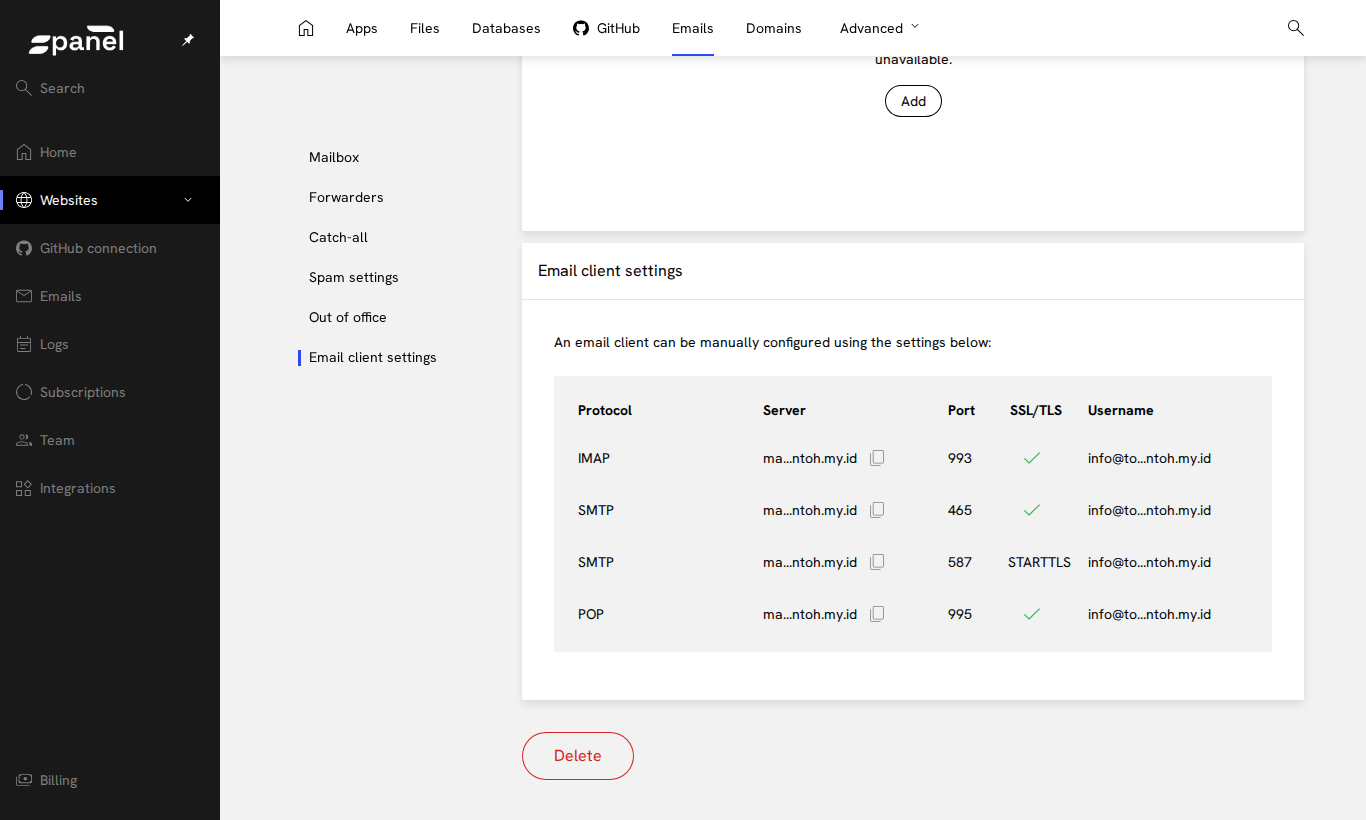Open Spam settings
This screenshot has width=1366, height=820.
(x=354, y=277)
